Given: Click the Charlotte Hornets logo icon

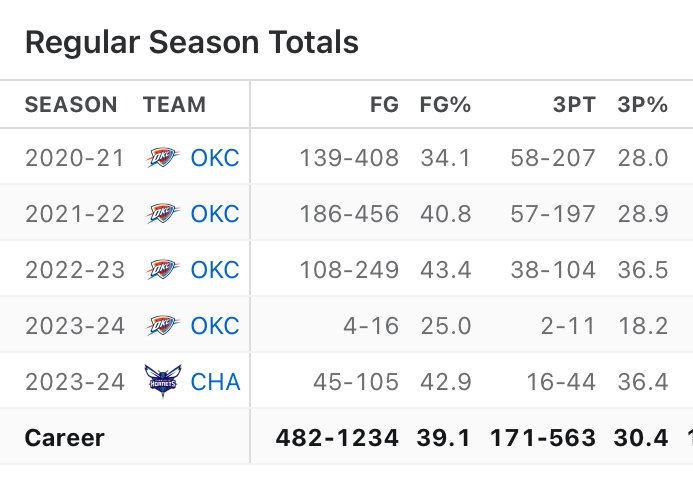Looking at the screenshot, I should tap(163, 381).
